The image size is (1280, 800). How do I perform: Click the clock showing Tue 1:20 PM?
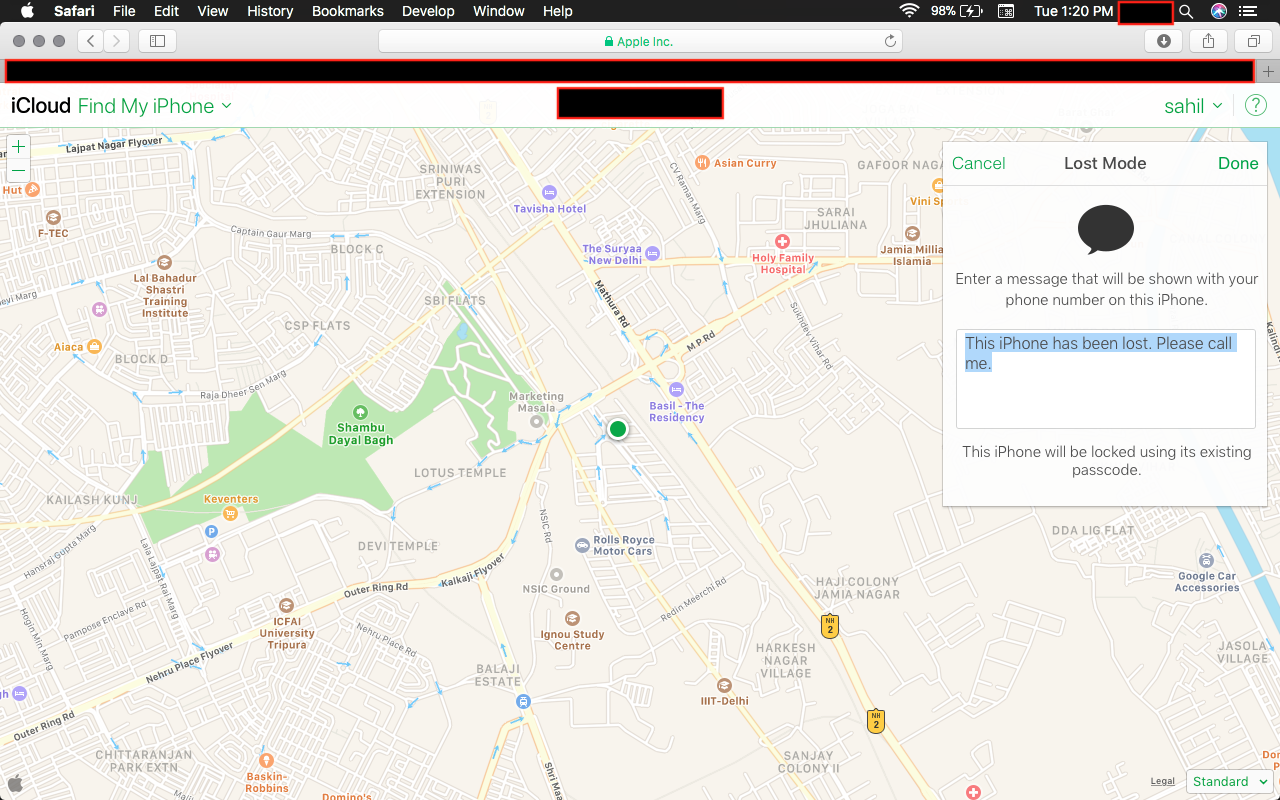(1073, 11)
